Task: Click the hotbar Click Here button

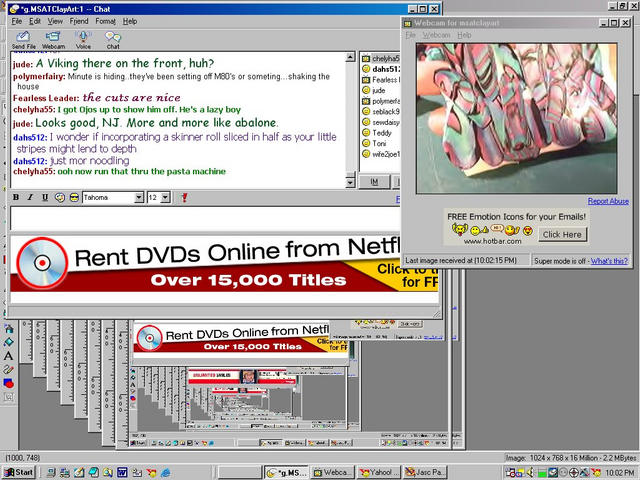Action: pos(562,234)
